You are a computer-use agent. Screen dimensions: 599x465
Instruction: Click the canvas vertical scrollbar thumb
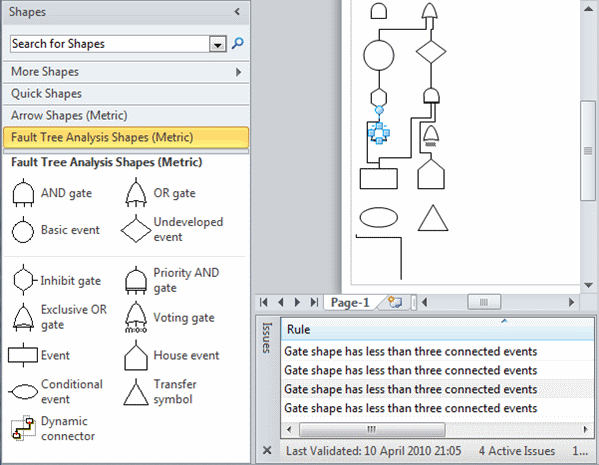(588, 151)
